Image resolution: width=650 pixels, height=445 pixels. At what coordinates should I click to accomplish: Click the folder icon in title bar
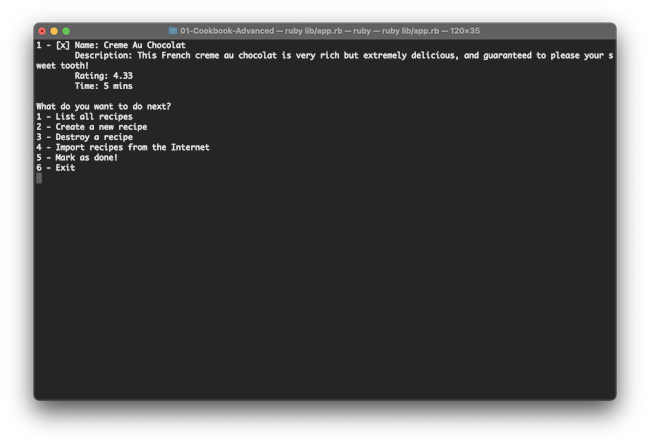[x=173, y=31]
